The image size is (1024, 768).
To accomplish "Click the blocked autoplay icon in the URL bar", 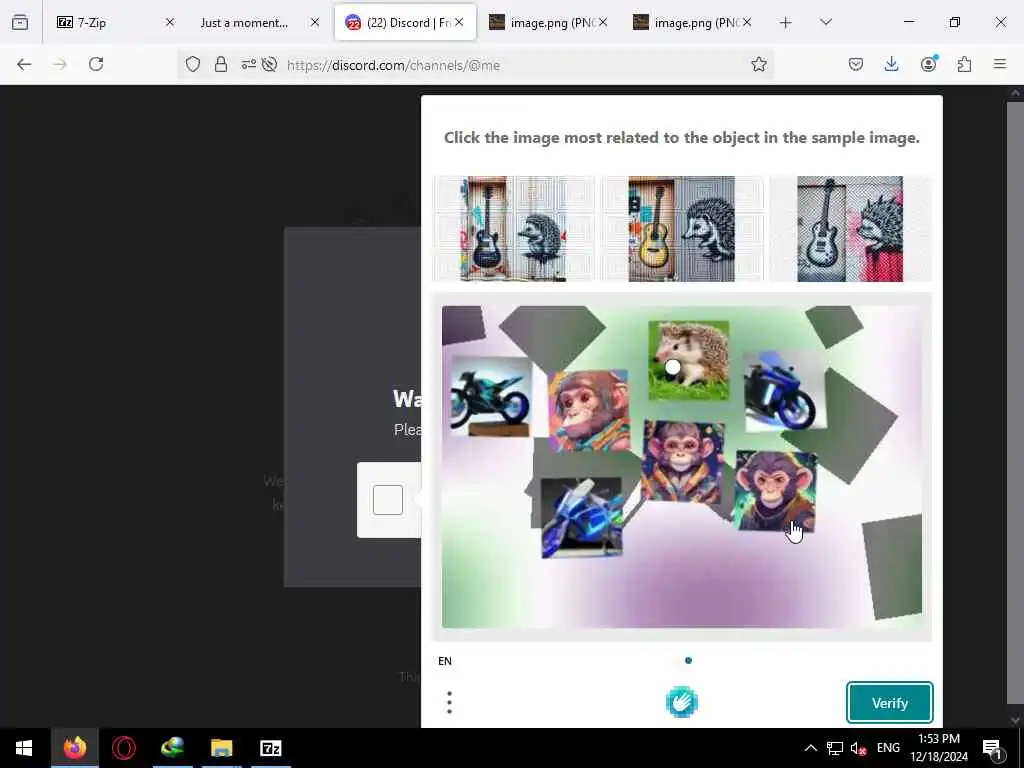I will pos(269,64).
